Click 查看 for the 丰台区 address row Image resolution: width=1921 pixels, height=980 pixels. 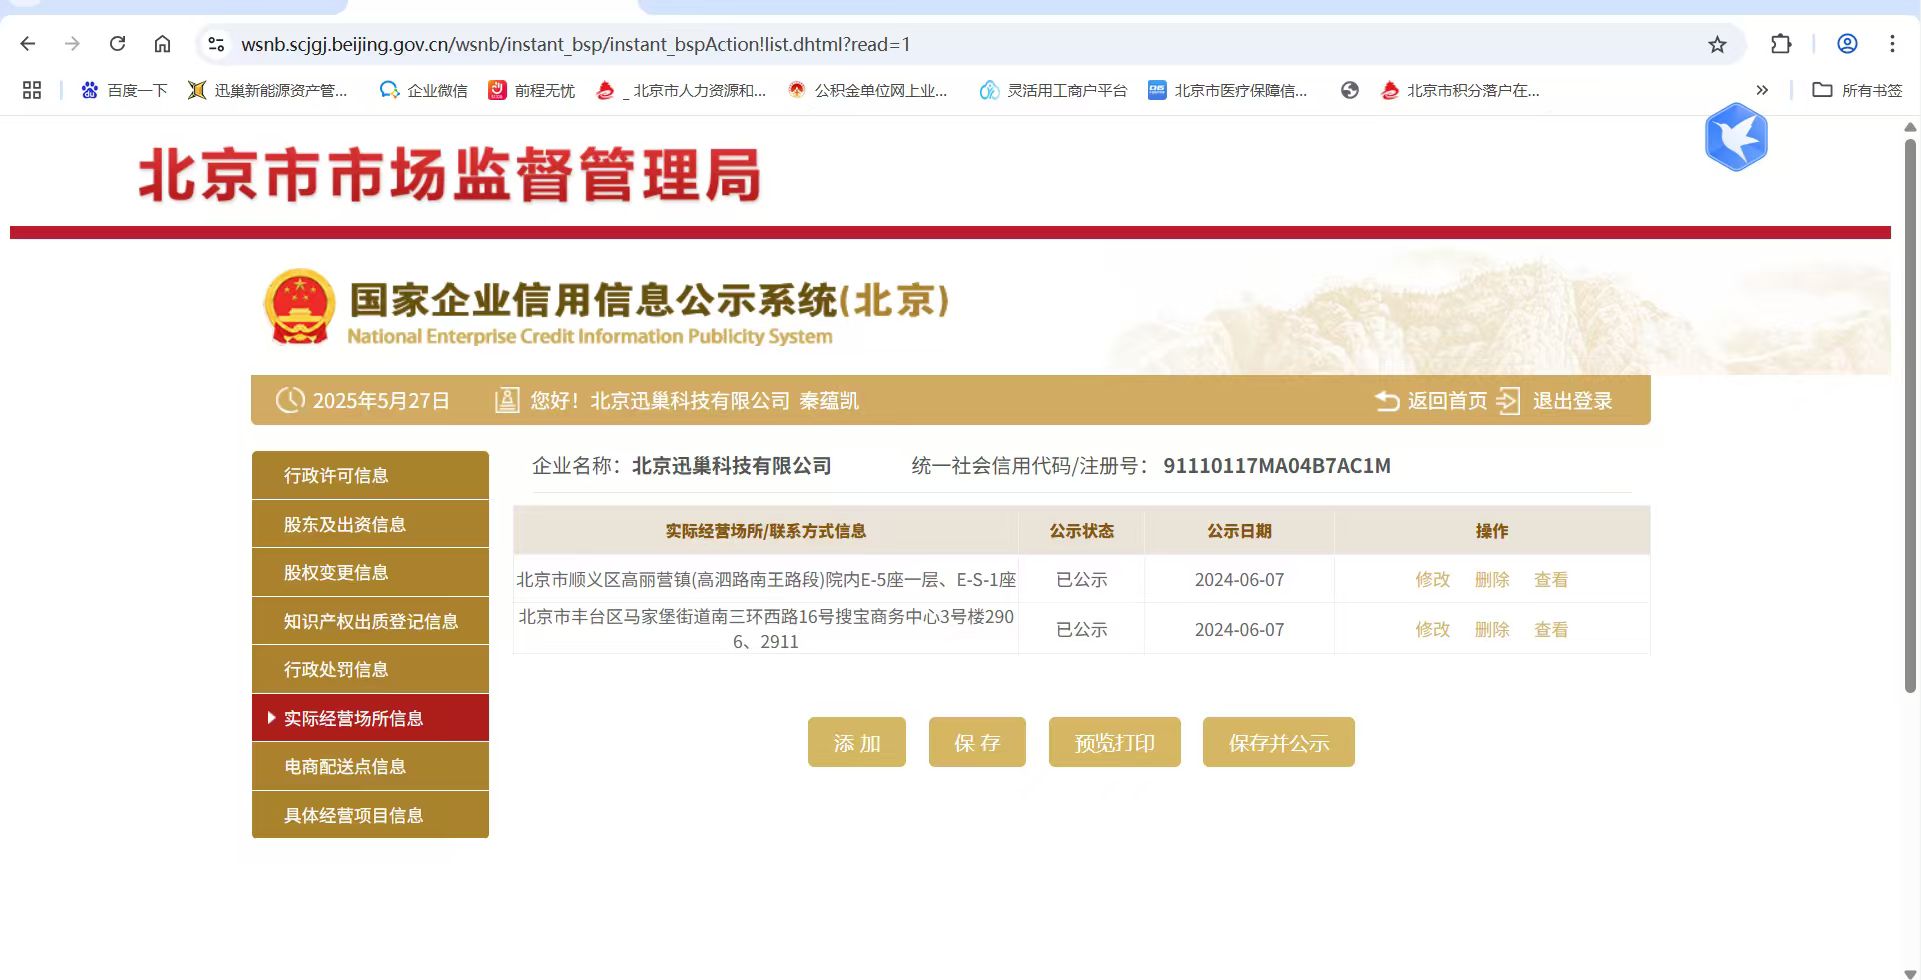1551,629
